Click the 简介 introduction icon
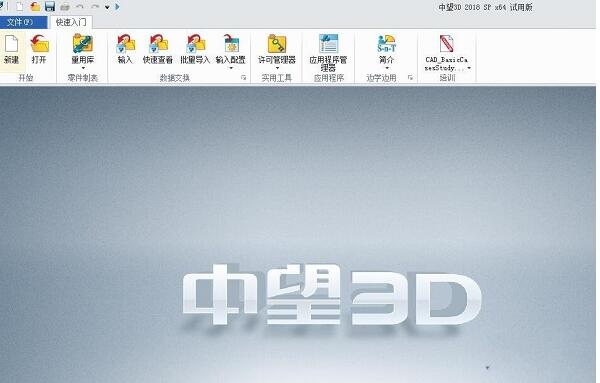The width and height of the screenshot is (600, 383). coord(386,44)
